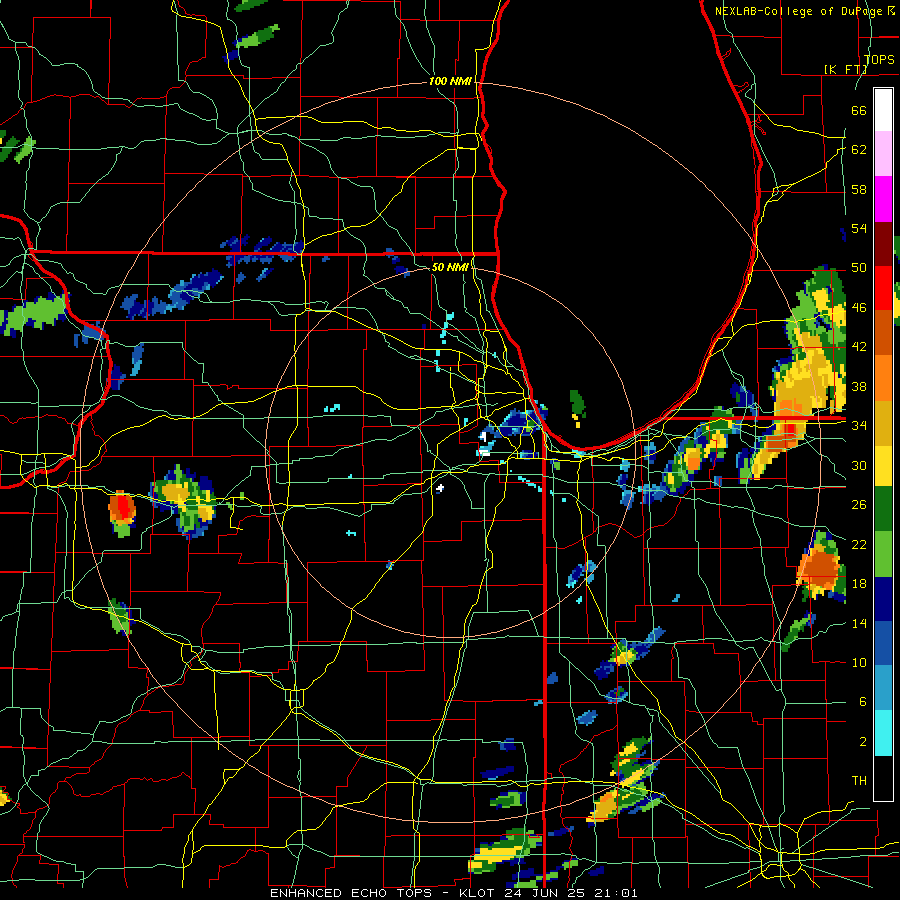
Task: Click the 10 legend value
Action: pyautogui.click(x=859, y=662)
